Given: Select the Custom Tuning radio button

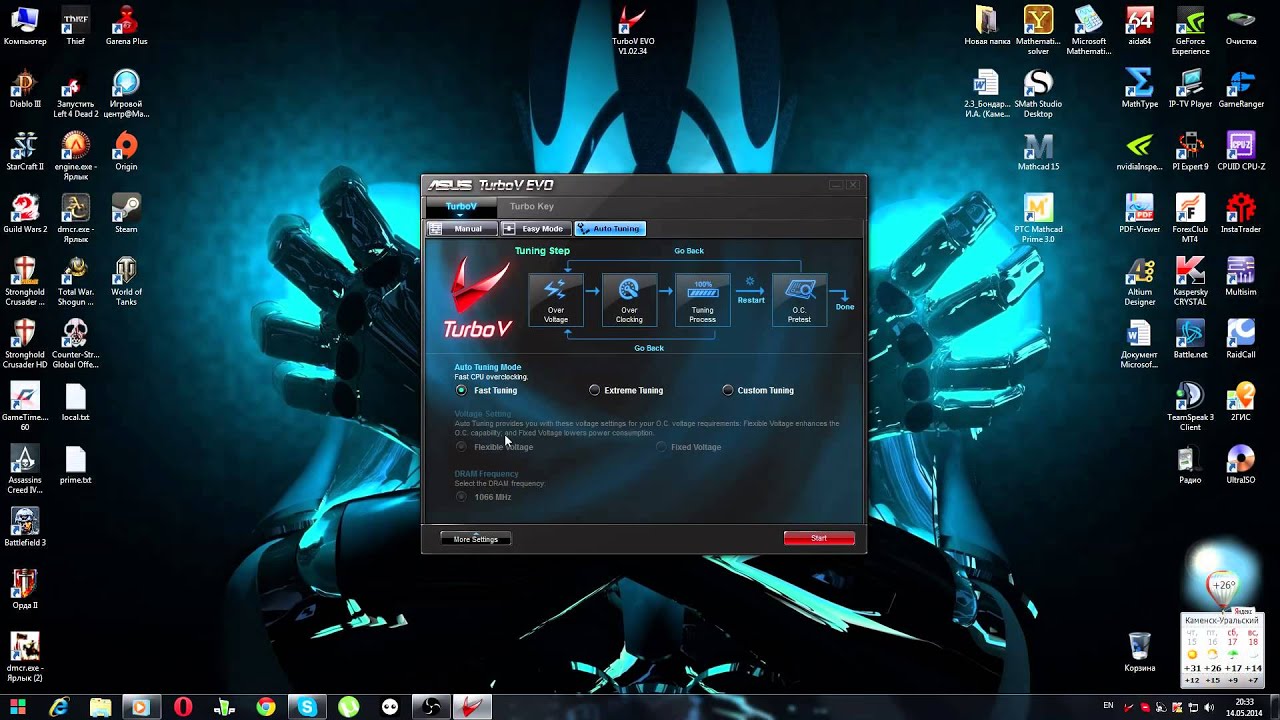Looking at the screenshot, I should click(728, 390).
